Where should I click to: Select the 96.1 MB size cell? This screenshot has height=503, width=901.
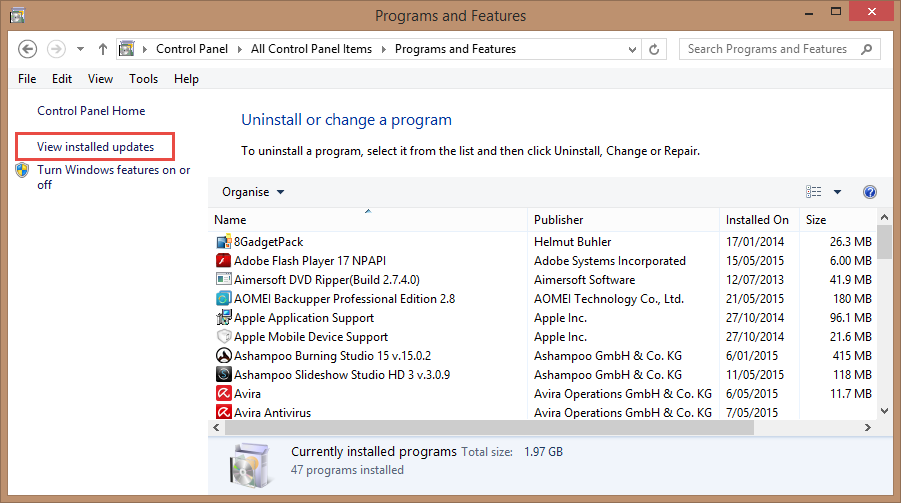tap(850, 318)
